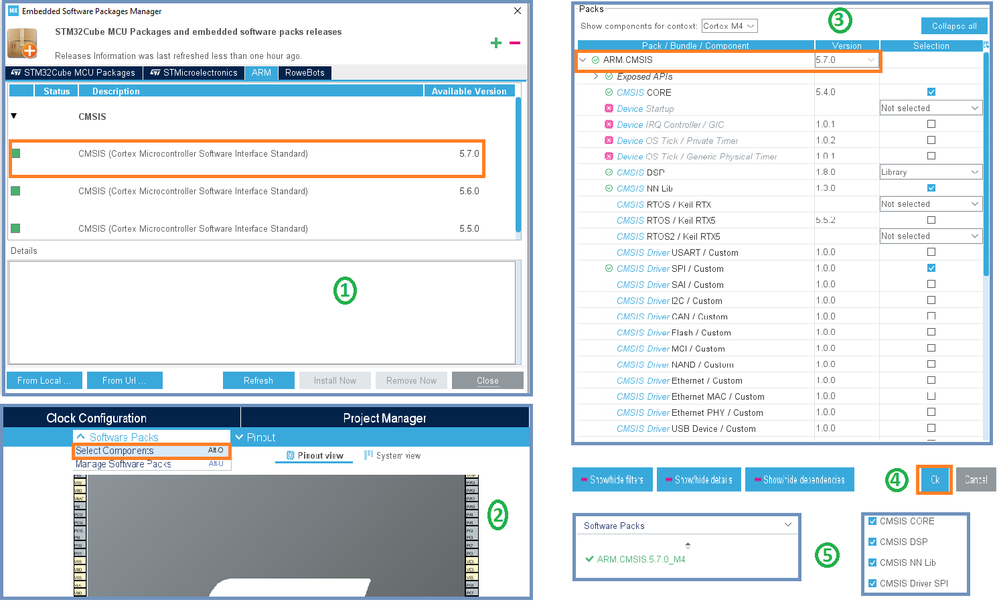Open ARM.CMSIS version 5.7.0 dropdown
The image size is (999, 604).
[x=846, y=60]
